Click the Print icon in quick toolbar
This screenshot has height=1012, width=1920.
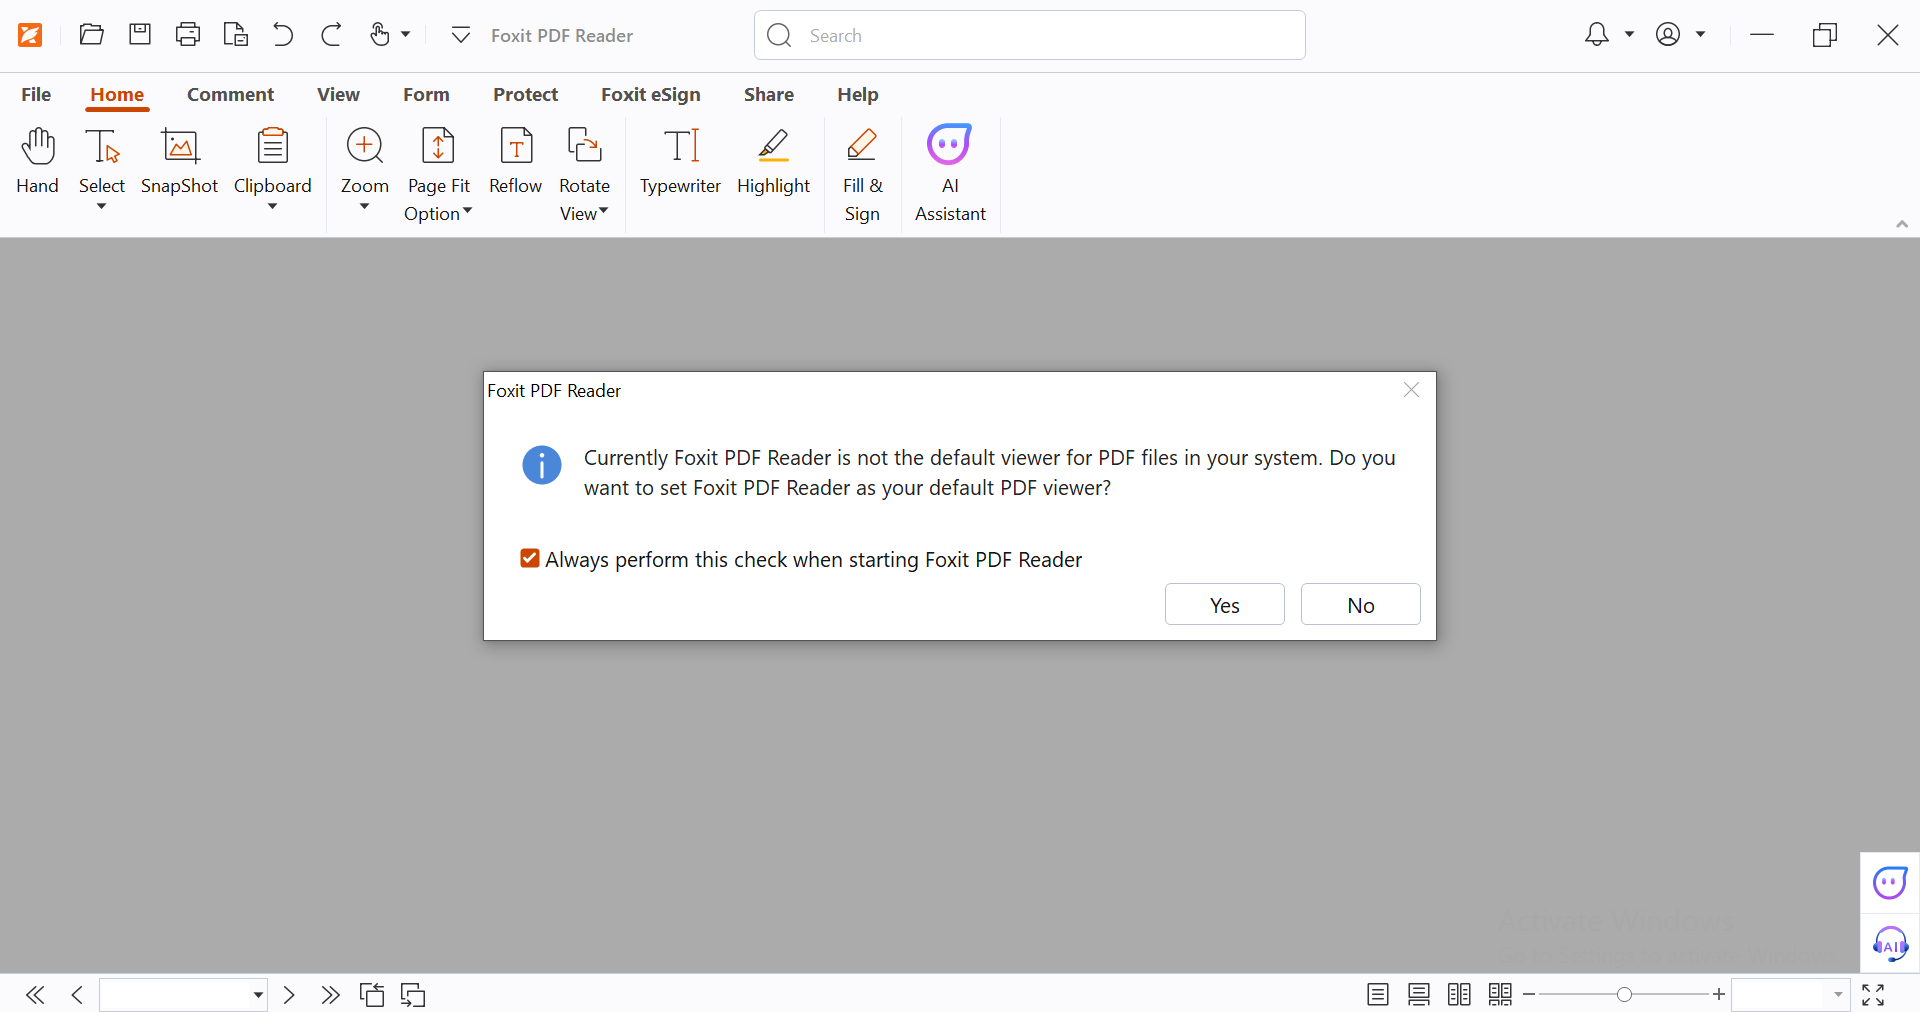tap(188, 35)
